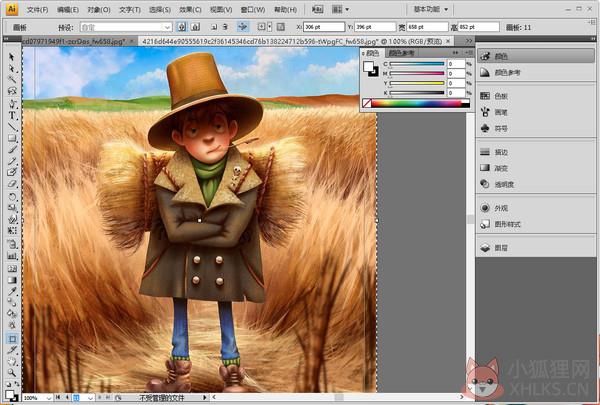Click the new artboard icon in control bar
The height and width of the screenshot is (405, 600).
pyautogui.click(x=214, y=27)
